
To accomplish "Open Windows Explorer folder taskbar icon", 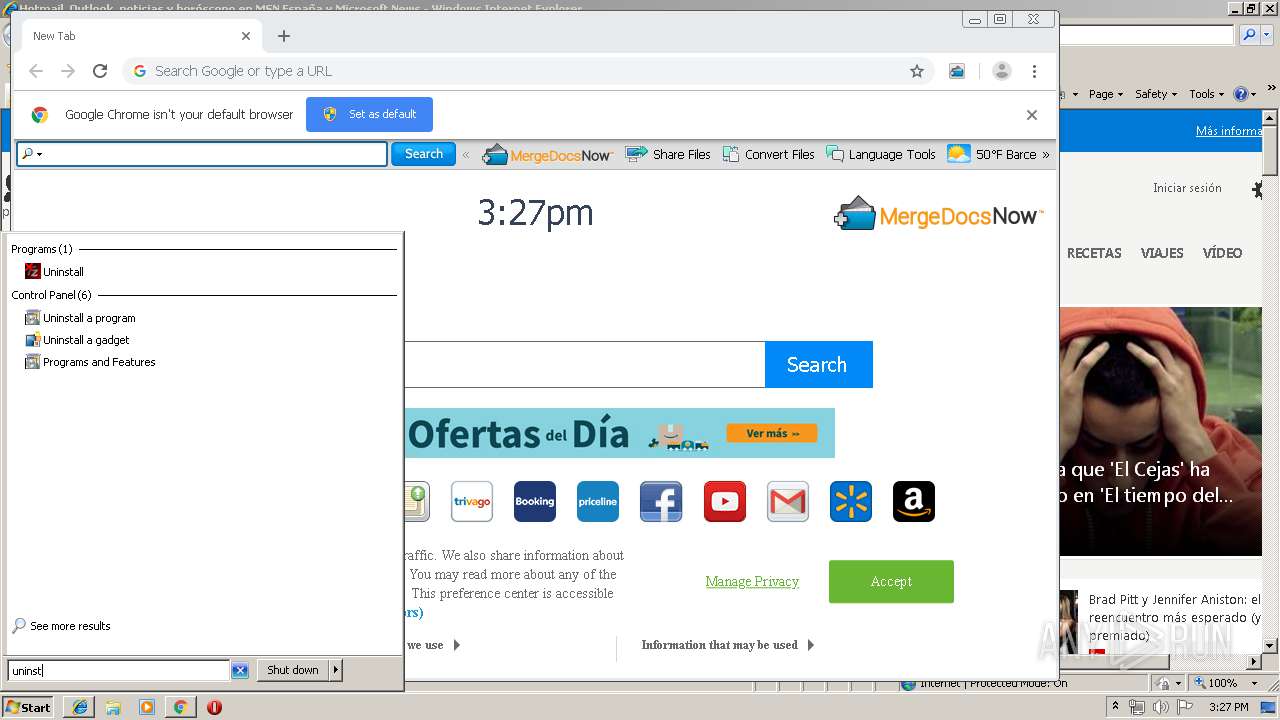I will [x=113, y=707].
